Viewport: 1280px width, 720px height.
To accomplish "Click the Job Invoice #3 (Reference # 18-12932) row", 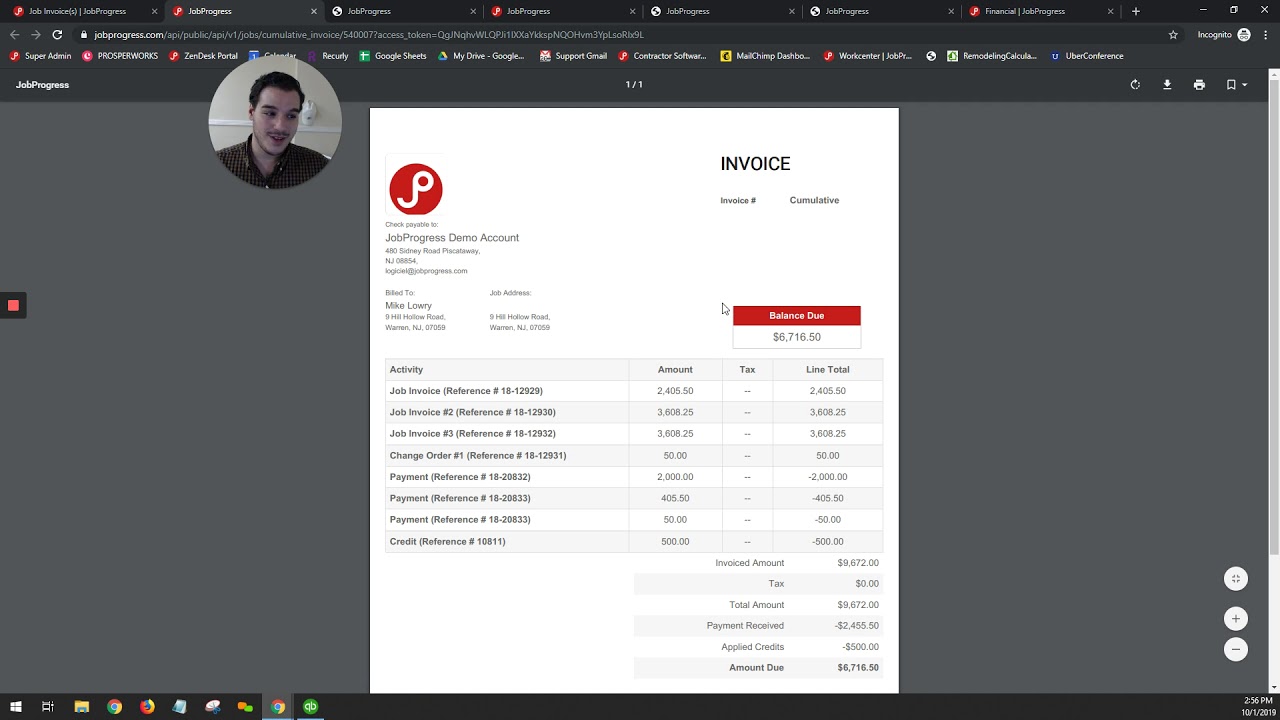I will (x=634, y=434).
